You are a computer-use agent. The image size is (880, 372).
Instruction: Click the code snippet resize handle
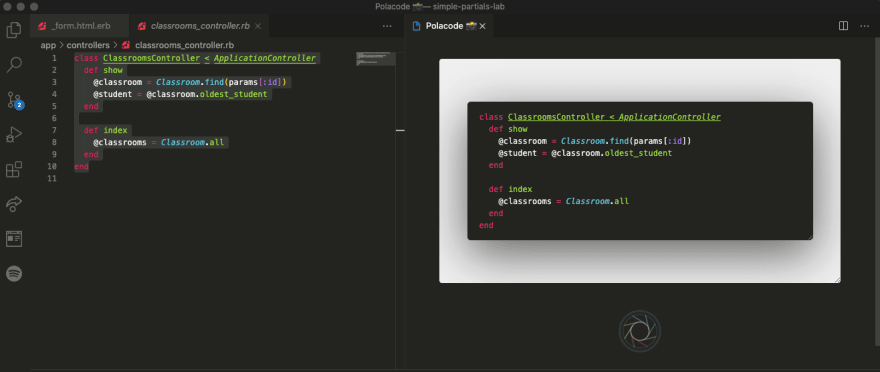tap(809, 237)
